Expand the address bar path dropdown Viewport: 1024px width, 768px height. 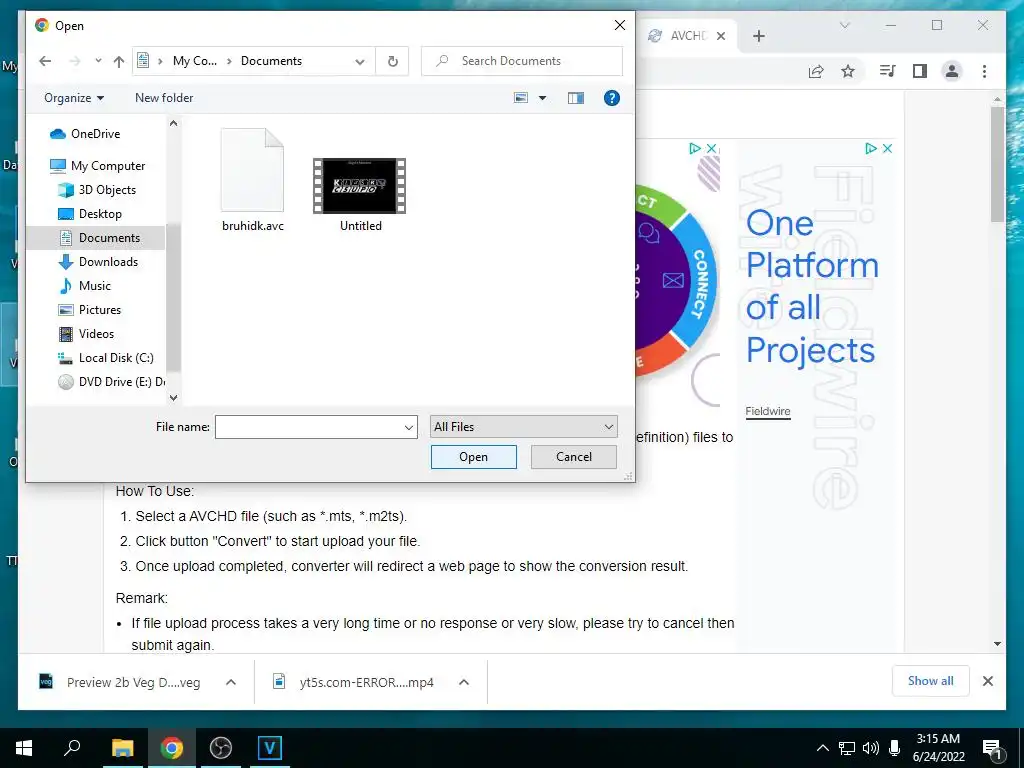click(360, 61)
